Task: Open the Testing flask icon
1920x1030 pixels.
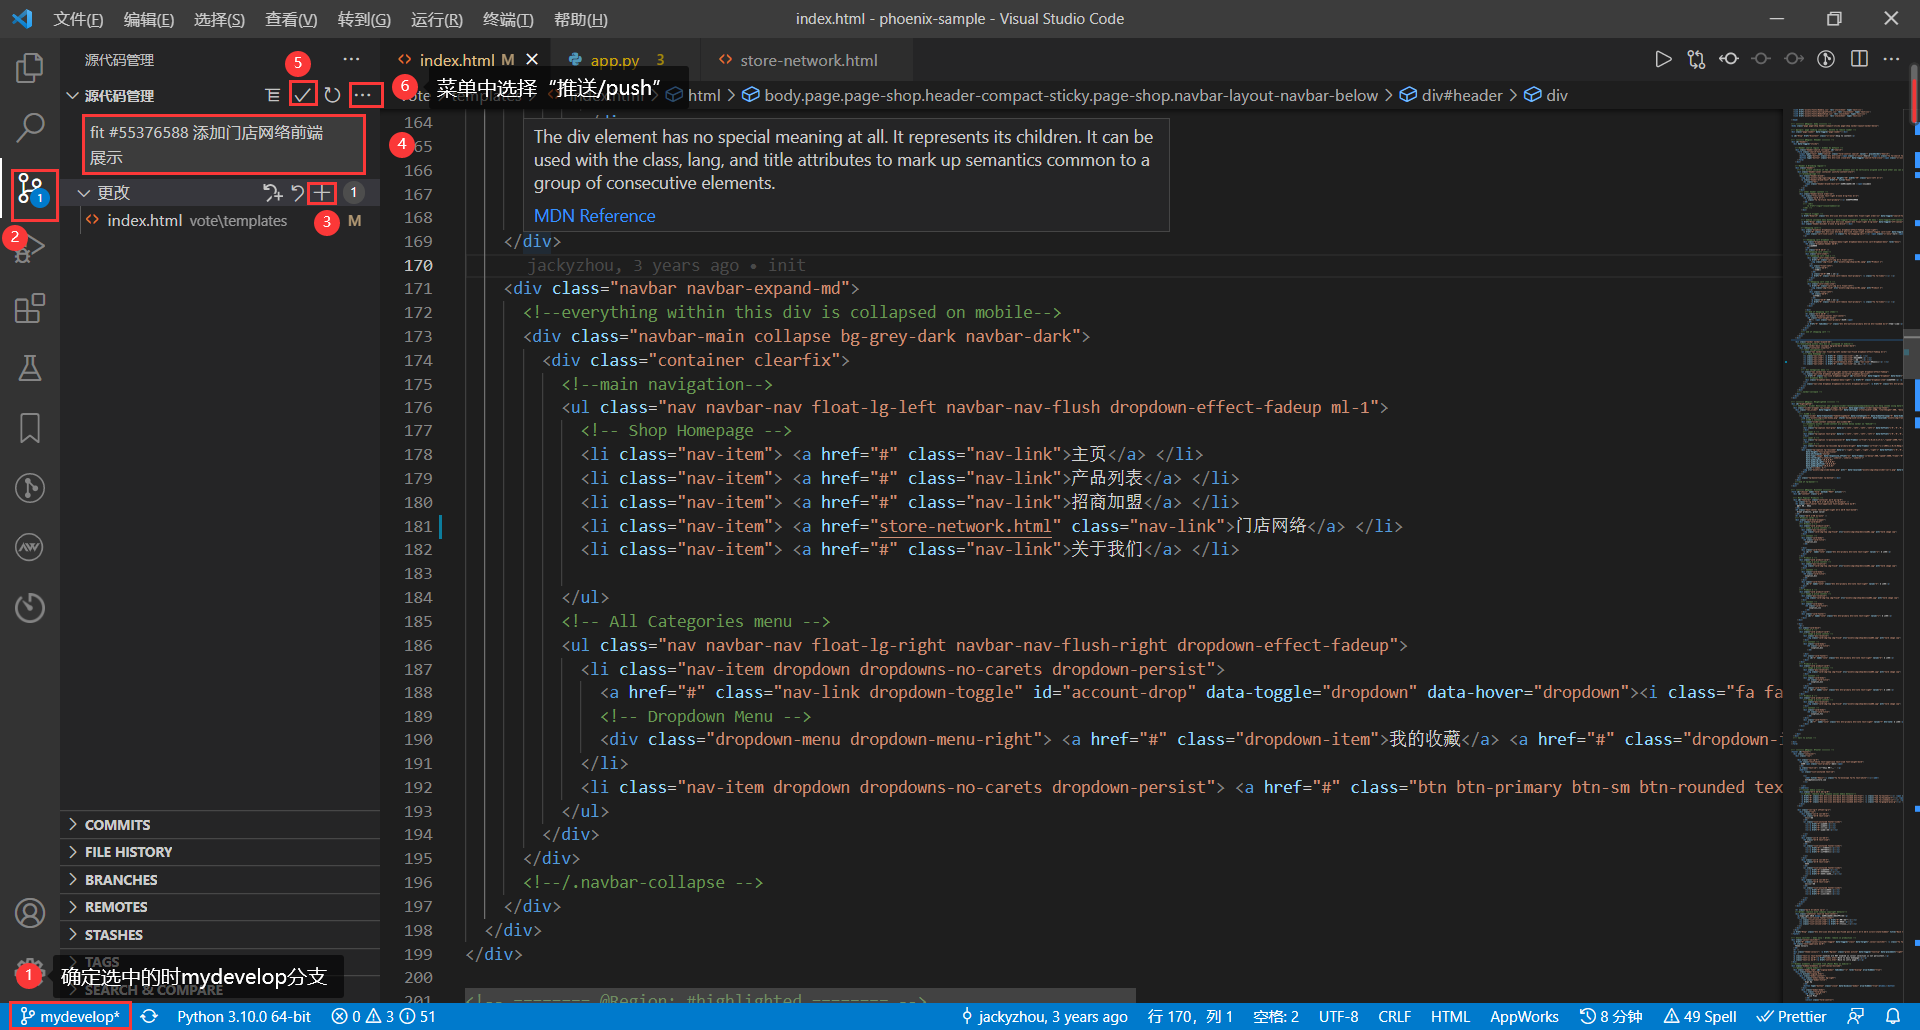Action: tap(30, 368)
